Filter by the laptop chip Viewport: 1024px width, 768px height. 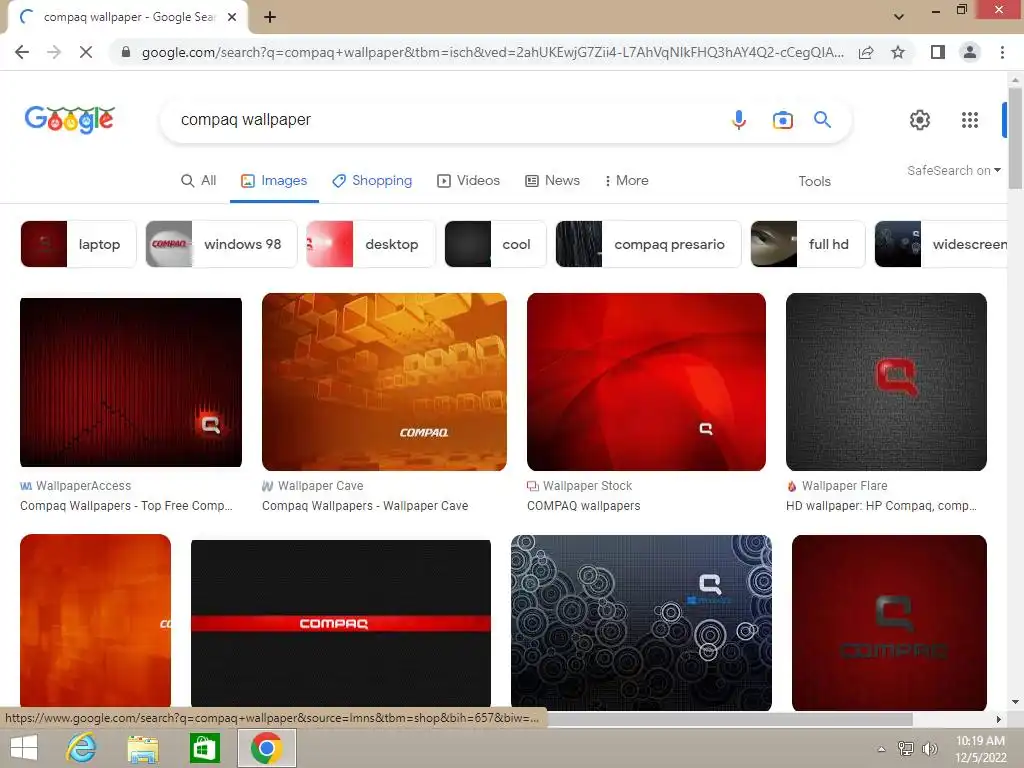point(78,244)
